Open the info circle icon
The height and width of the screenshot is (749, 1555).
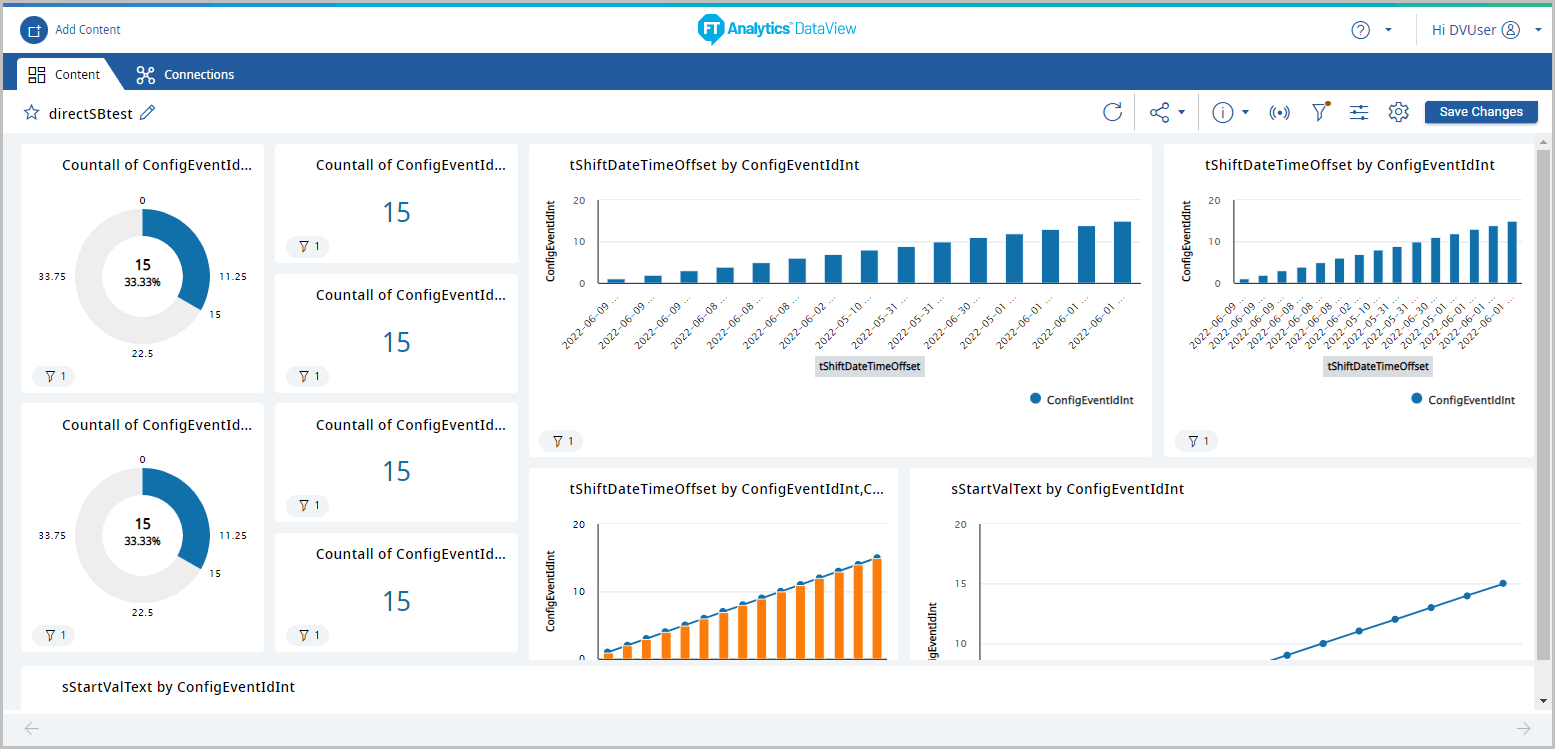tap(1222, 112)
